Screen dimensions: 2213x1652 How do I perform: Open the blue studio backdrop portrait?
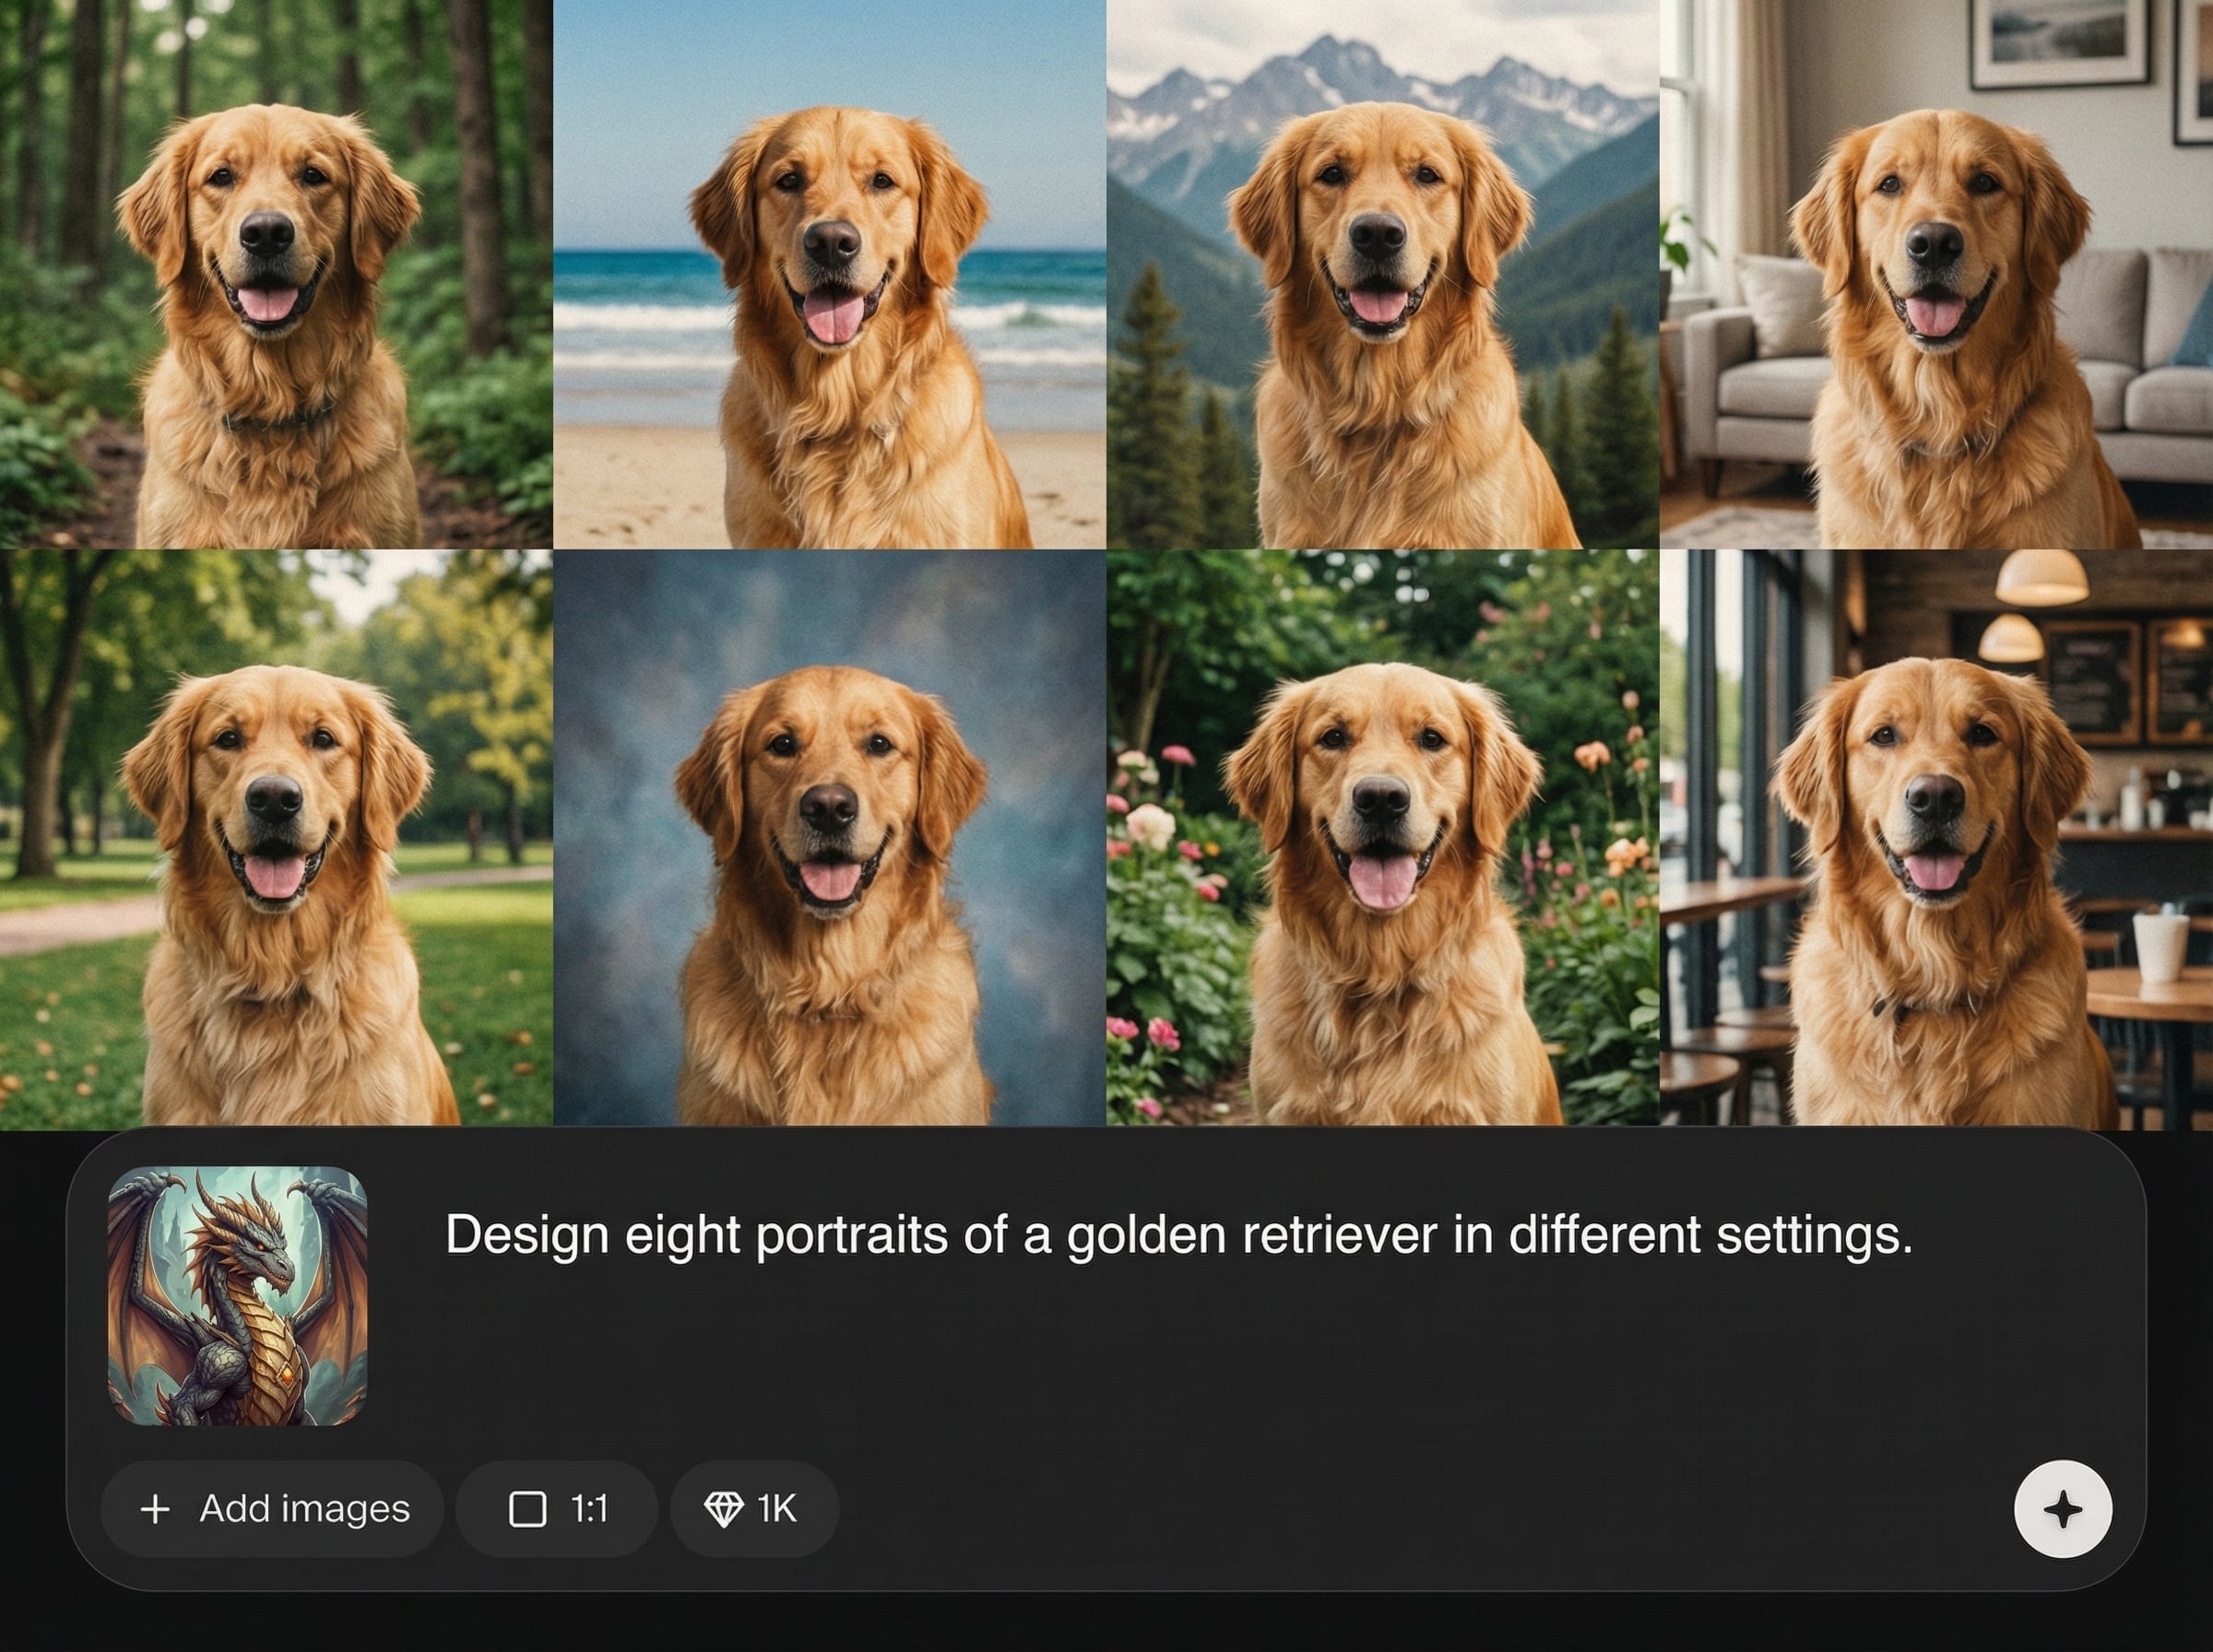point(829,838)
